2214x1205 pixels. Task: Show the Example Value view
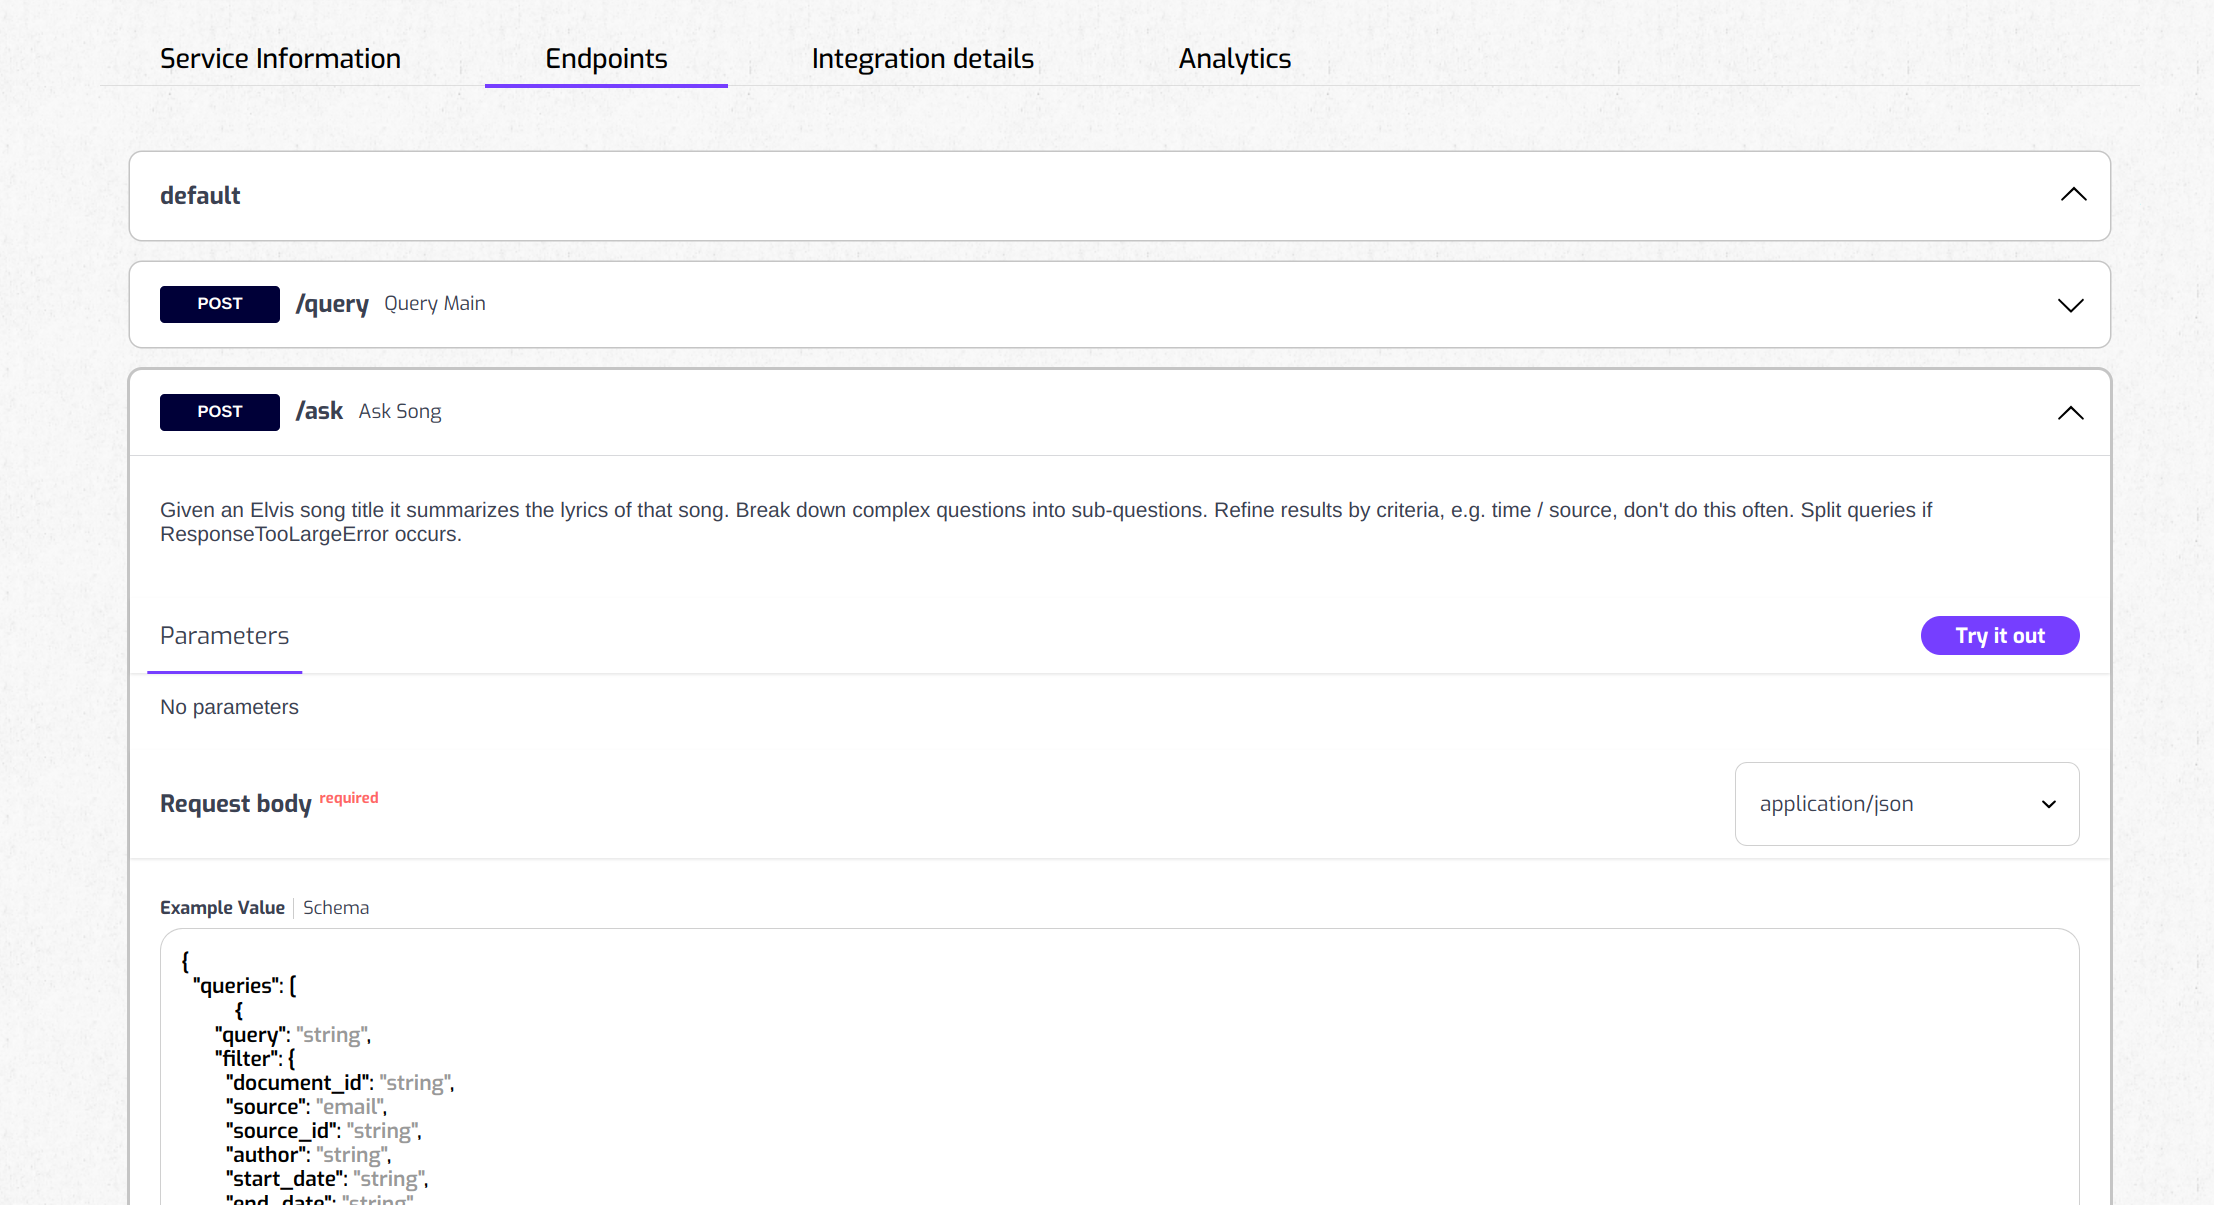(222, 908)
